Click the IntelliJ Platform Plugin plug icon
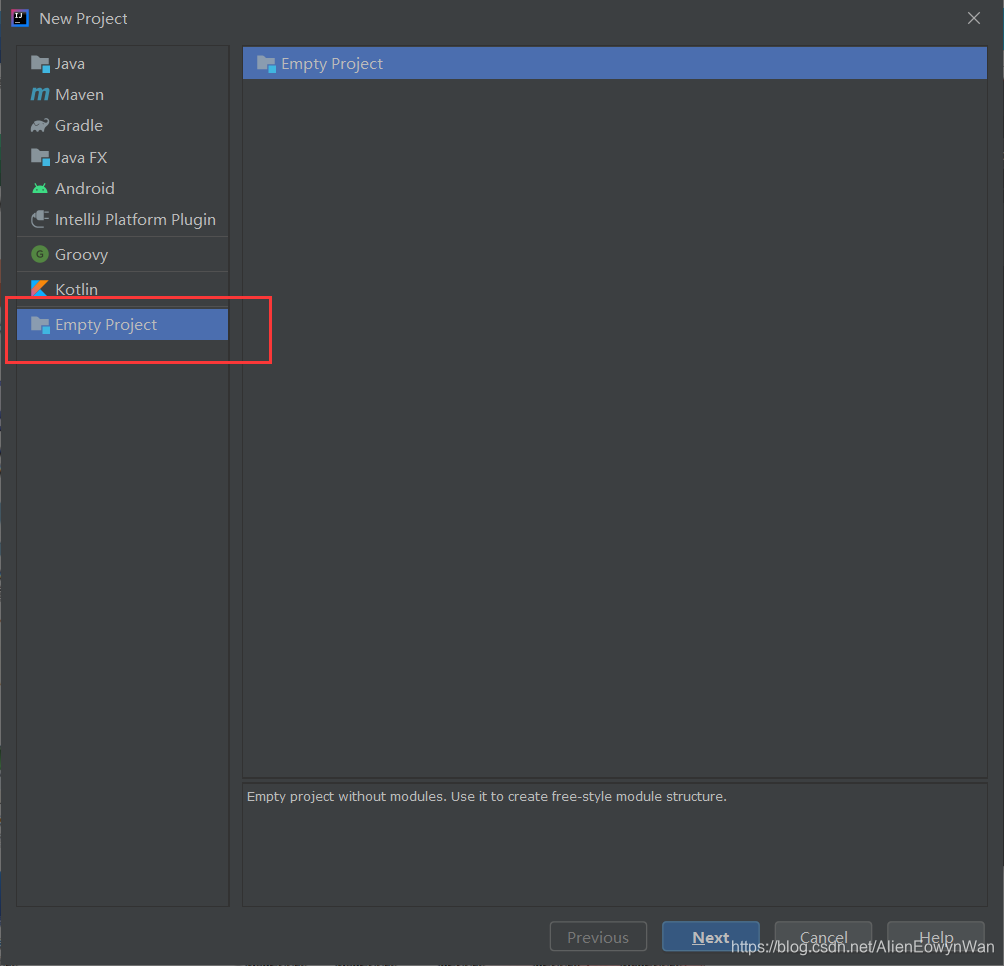This screenshot has width=1004, height=966. tap(40, 220)
